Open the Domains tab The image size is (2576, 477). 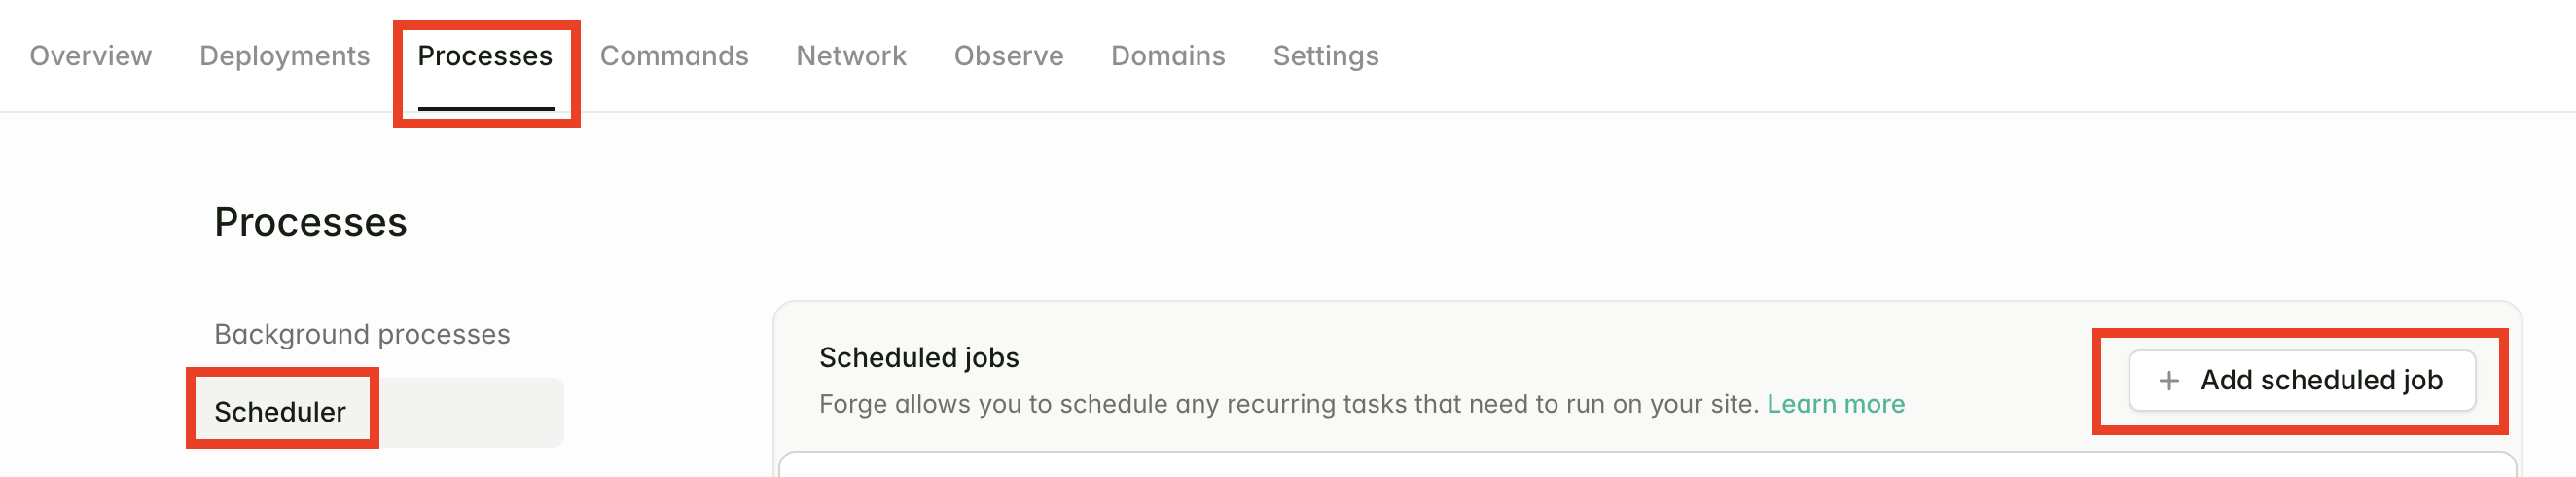pos(1168,56)
